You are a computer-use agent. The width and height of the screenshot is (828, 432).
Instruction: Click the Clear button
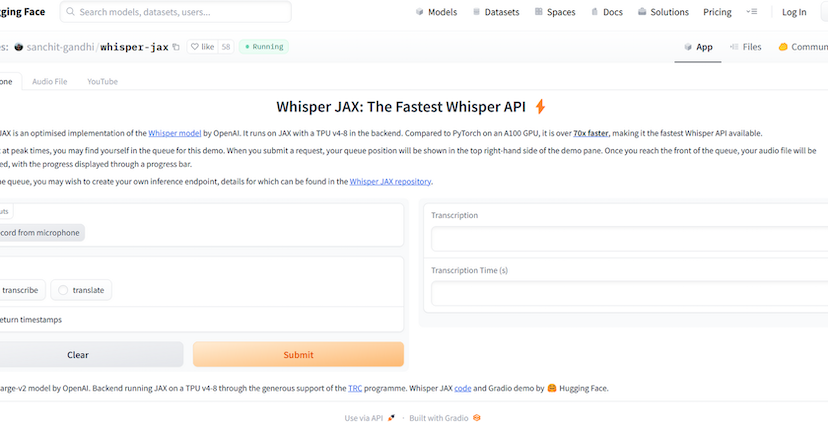coord(91,354)
